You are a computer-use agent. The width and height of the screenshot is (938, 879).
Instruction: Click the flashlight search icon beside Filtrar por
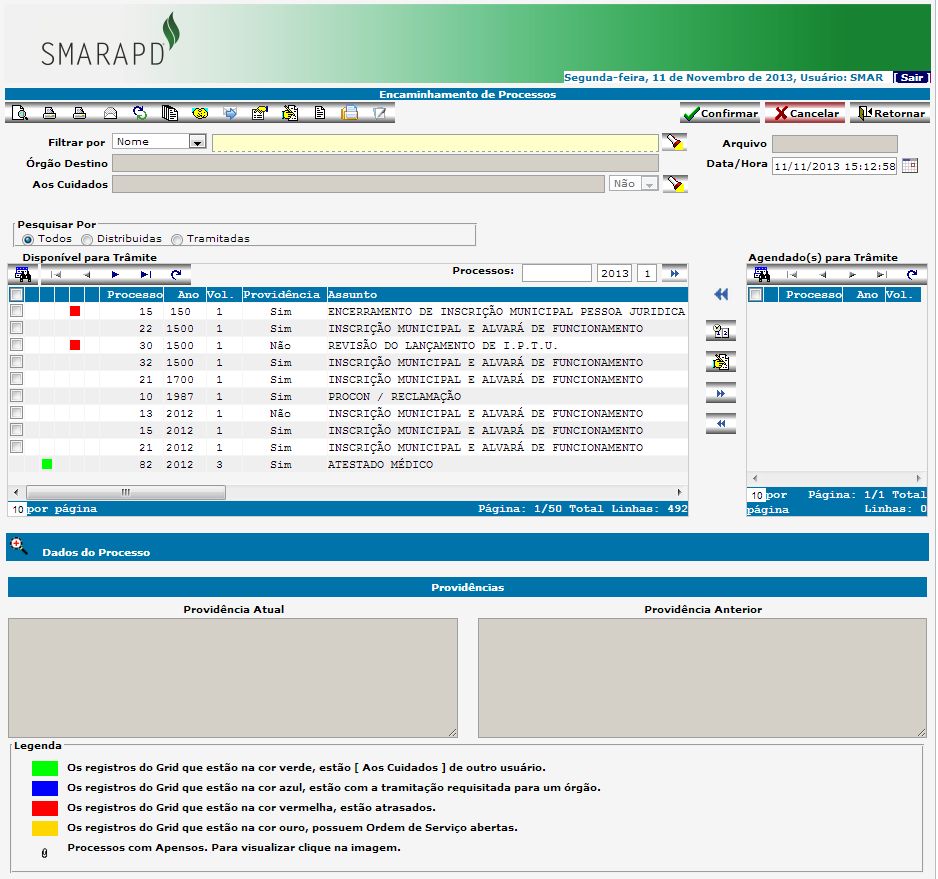[675, 142]
